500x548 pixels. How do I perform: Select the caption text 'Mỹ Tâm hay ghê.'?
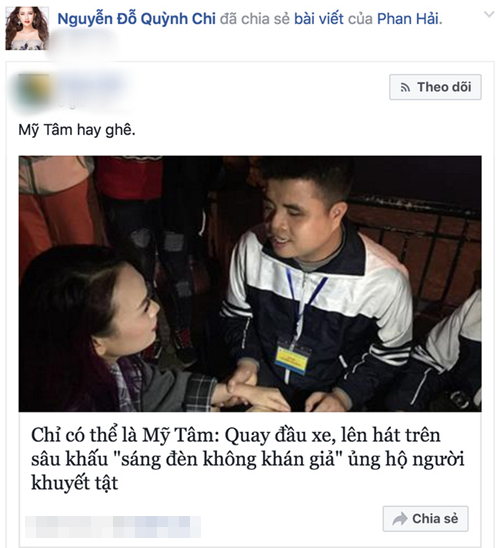click(x=77, y=130)
